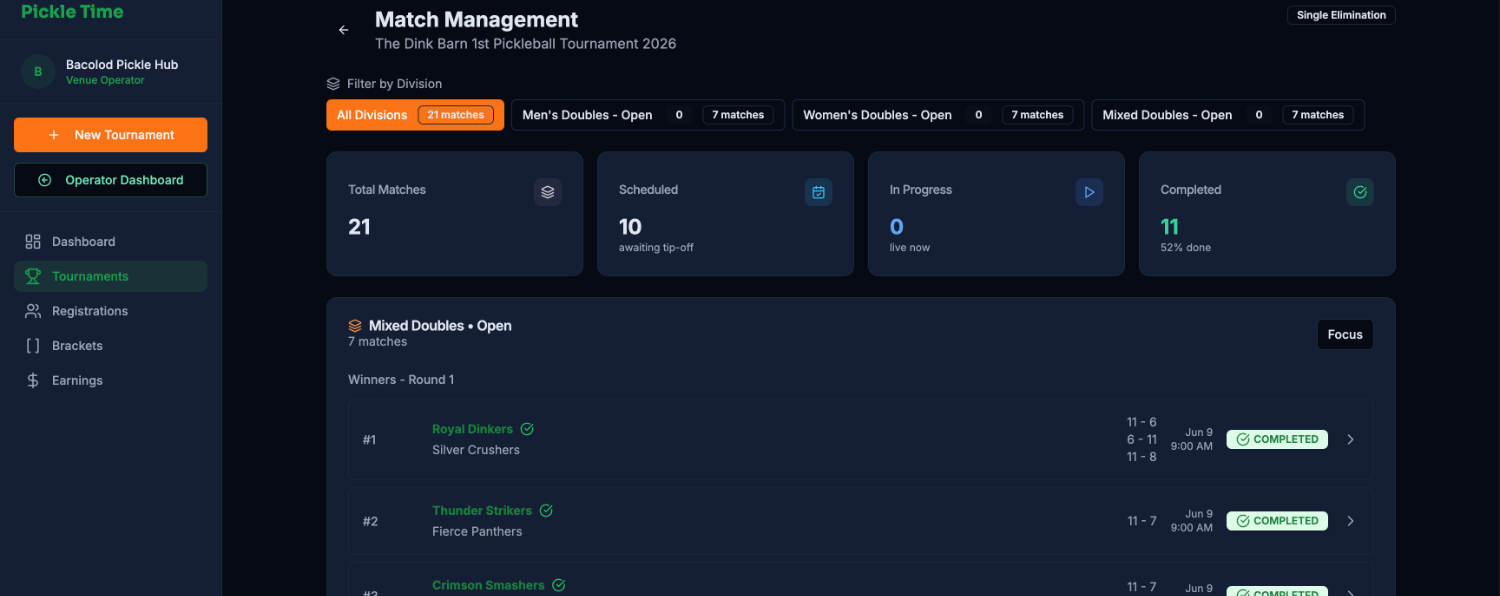Open Earnings in the sidebar
Viewport: 1500px width, 596px height.
tap(110, 381)
